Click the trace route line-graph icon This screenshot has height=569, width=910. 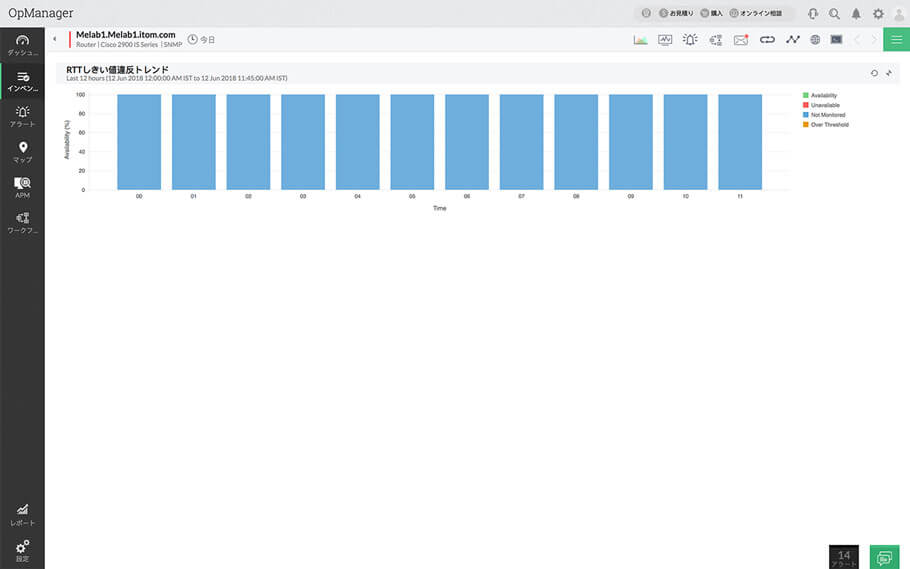pyautogui.click(x=793, y=40)
